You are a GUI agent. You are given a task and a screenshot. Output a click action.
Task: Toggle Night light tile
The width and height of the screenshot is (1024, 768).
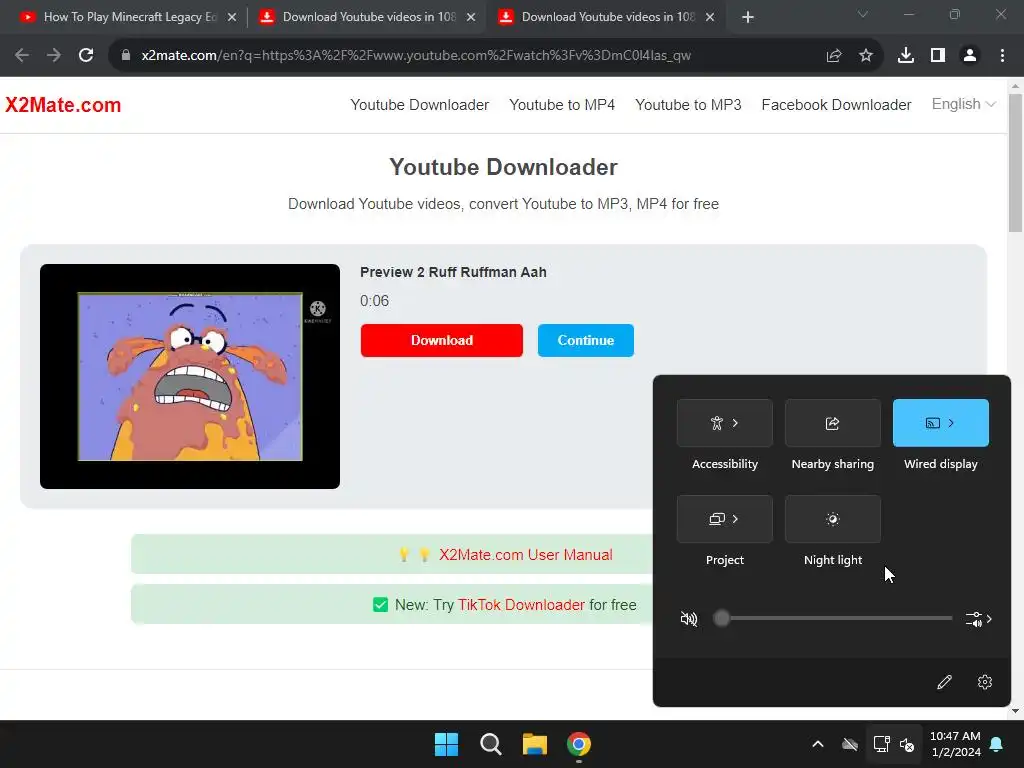click(x=833, y=519)
